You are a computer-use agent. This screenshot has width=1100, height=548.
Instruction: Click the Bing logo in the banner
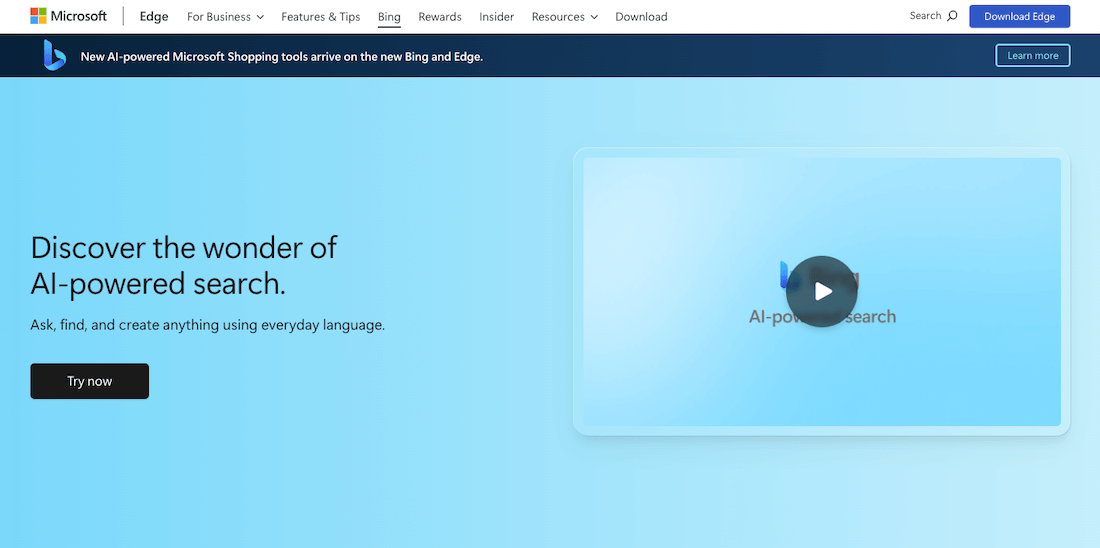54,55
